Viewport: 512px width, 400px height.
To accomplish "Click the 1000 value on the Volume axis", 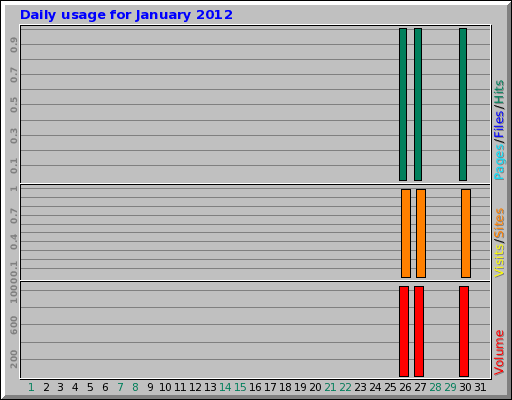I will coord(14,292).
